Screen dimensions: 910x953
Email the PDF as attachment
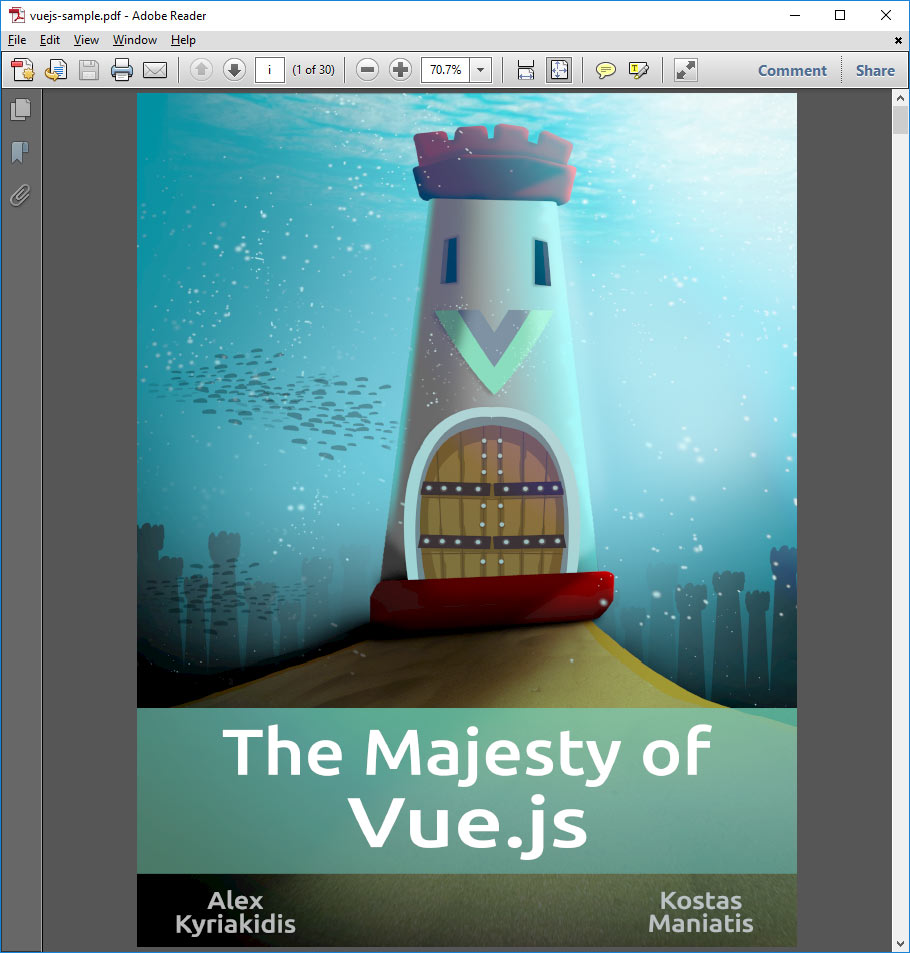tap(153, 70)
